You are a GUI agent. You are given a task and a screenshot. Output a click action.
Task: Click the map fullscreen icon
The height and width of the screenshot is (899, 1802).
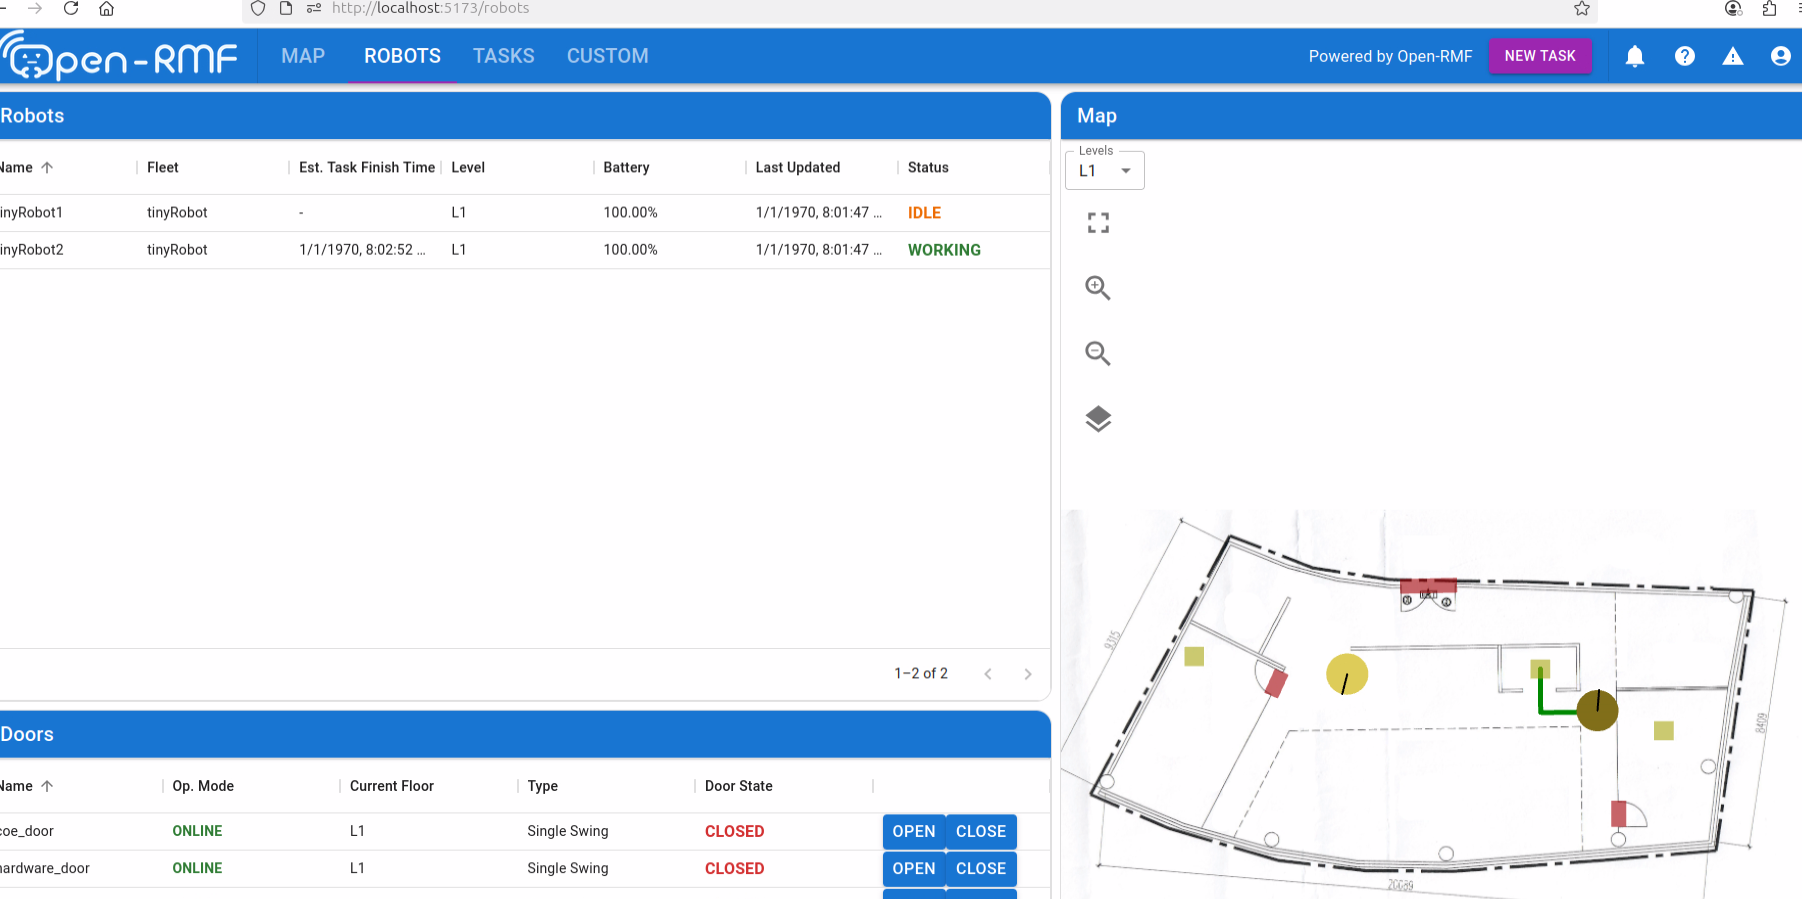pyautogui.click(x=1098, y=223)
